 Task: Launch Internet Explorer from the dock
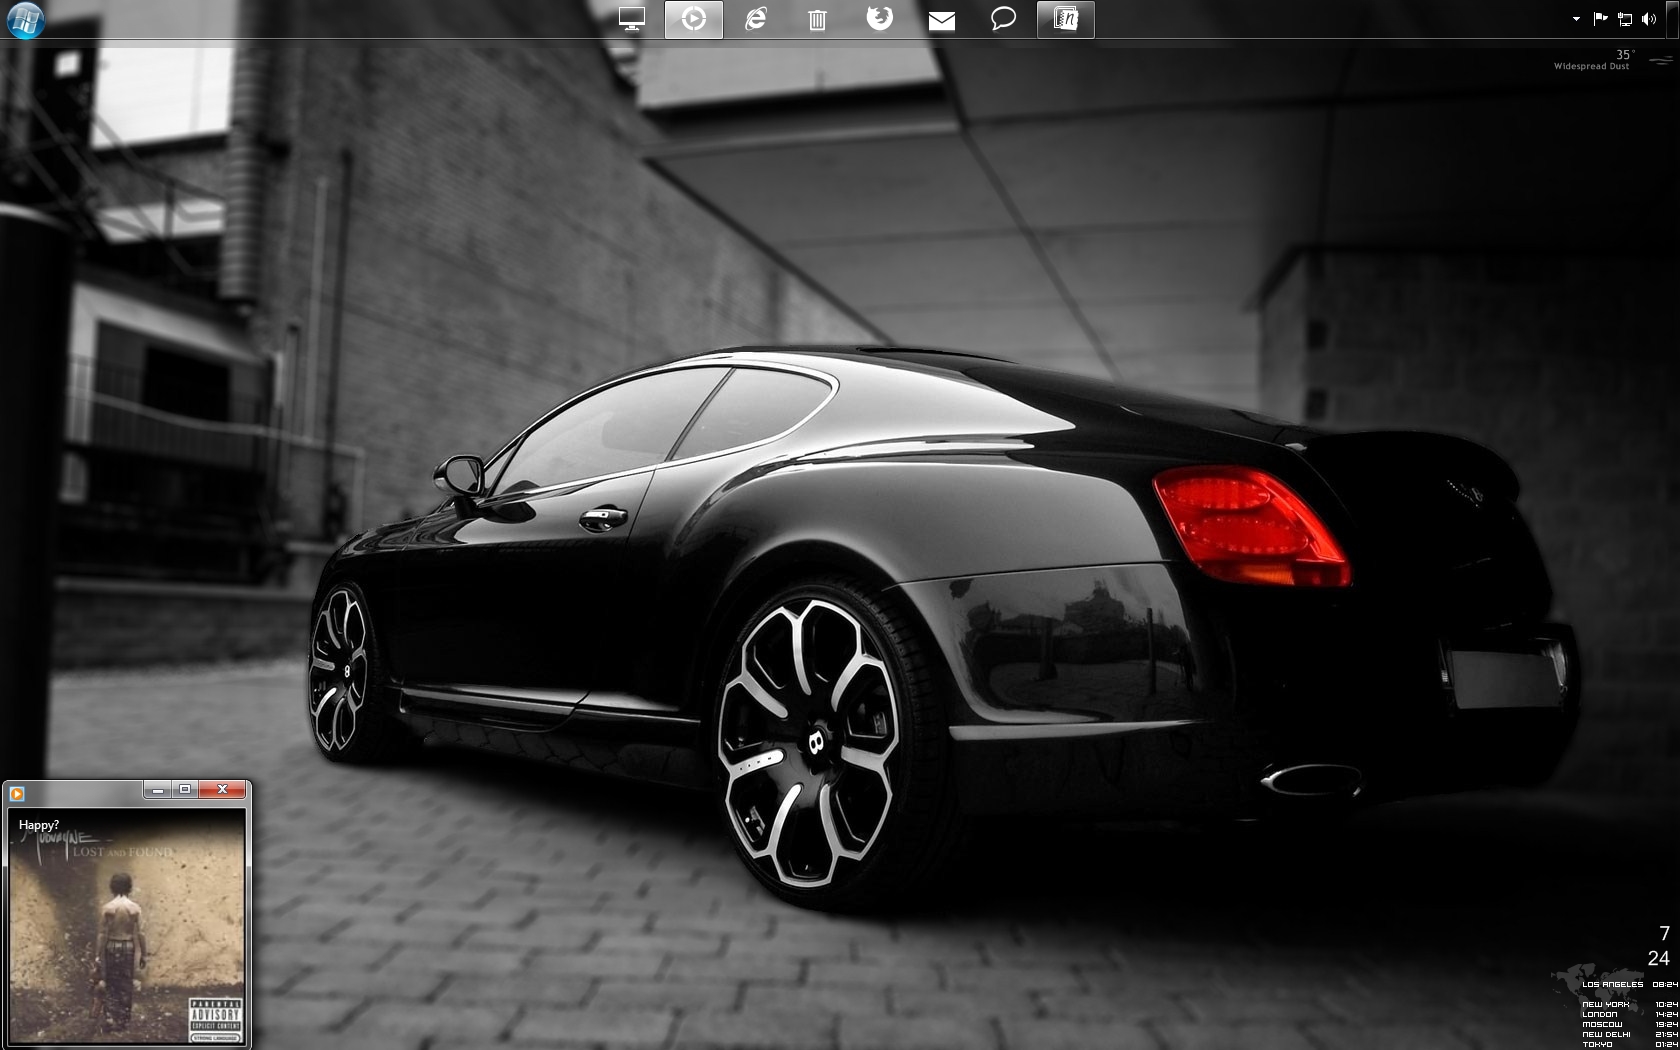tap(755, 19)
